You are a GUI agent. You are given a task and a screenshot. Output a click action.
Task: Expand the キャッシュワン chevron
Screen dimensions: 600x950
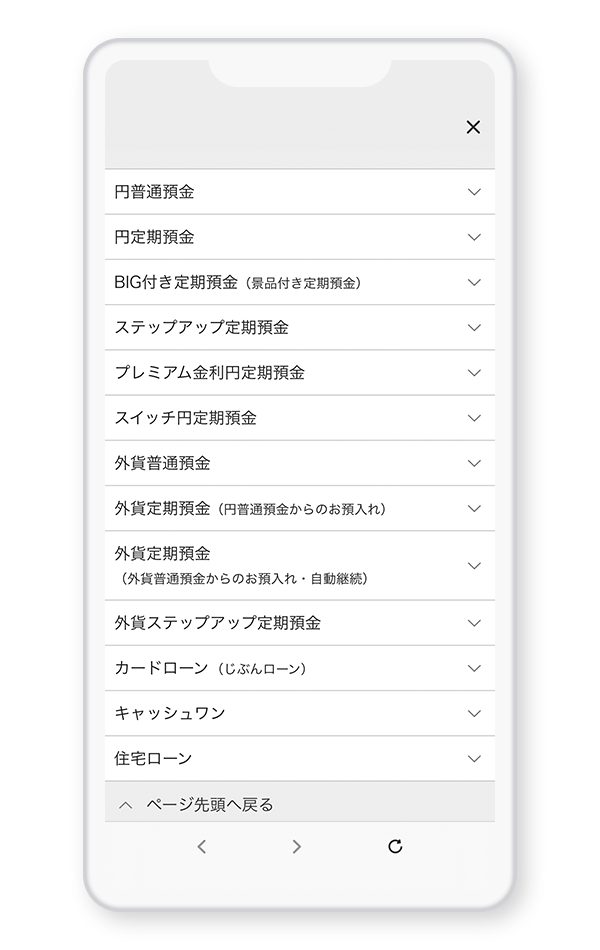474,713
